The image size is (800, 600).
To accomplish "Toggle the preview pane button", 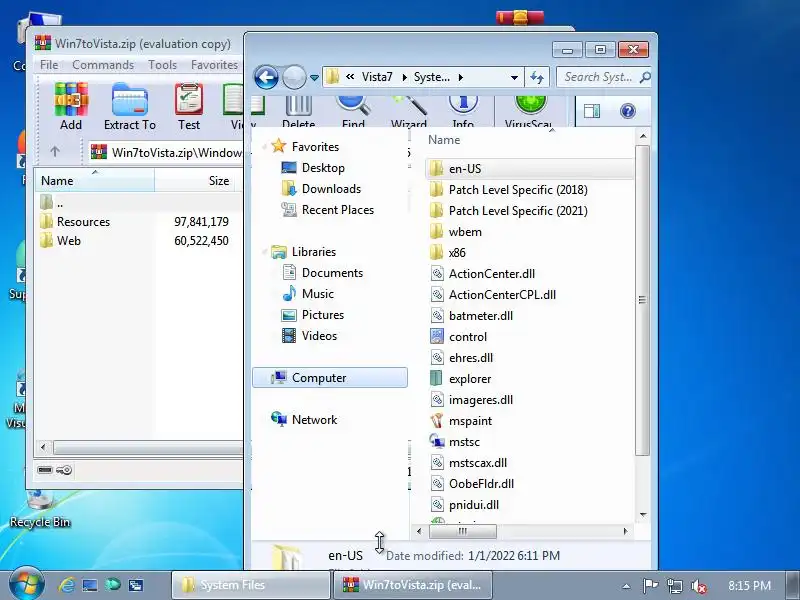I will tap(592, 111).
